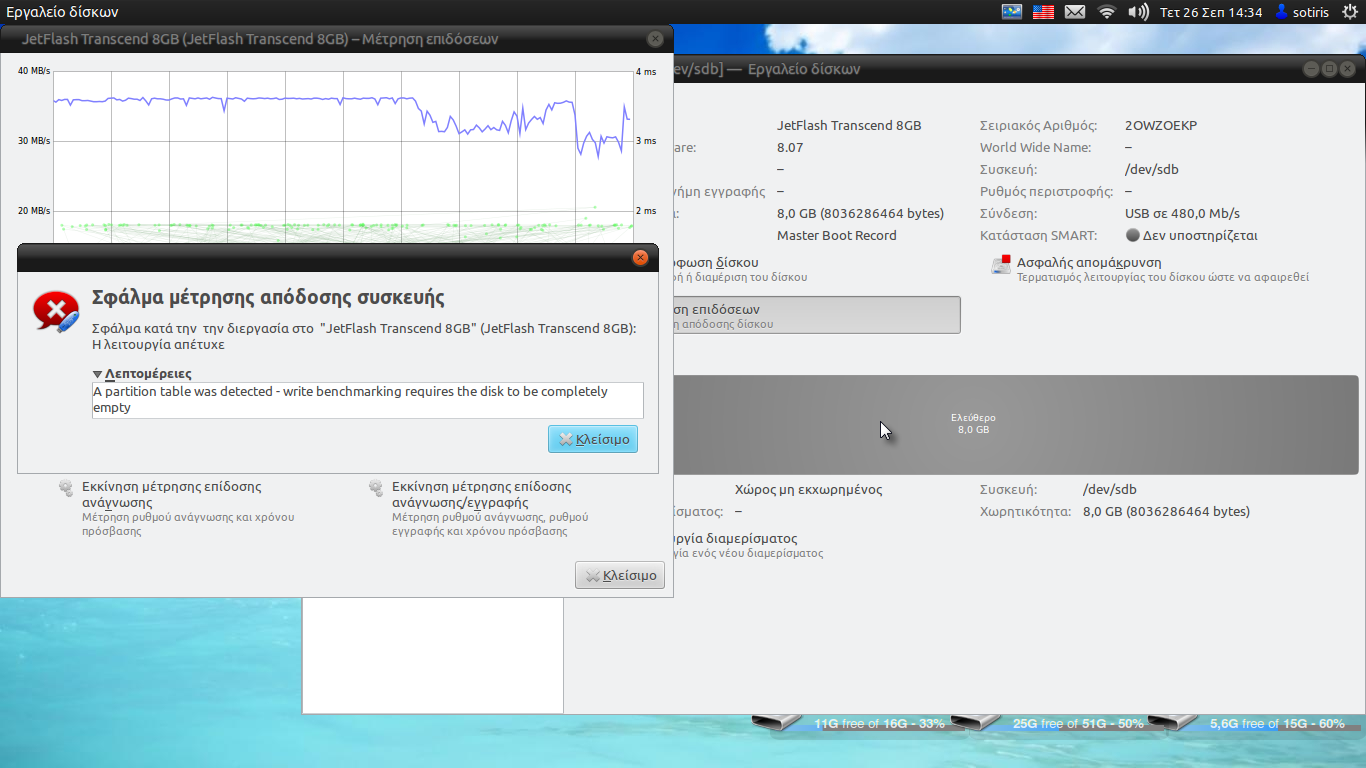Viewport: 1366px width, 768px height.
Task: Start the read/write benchmark (ανάγνωσης/εγγραφής)
Action: (x=481, y=494)
